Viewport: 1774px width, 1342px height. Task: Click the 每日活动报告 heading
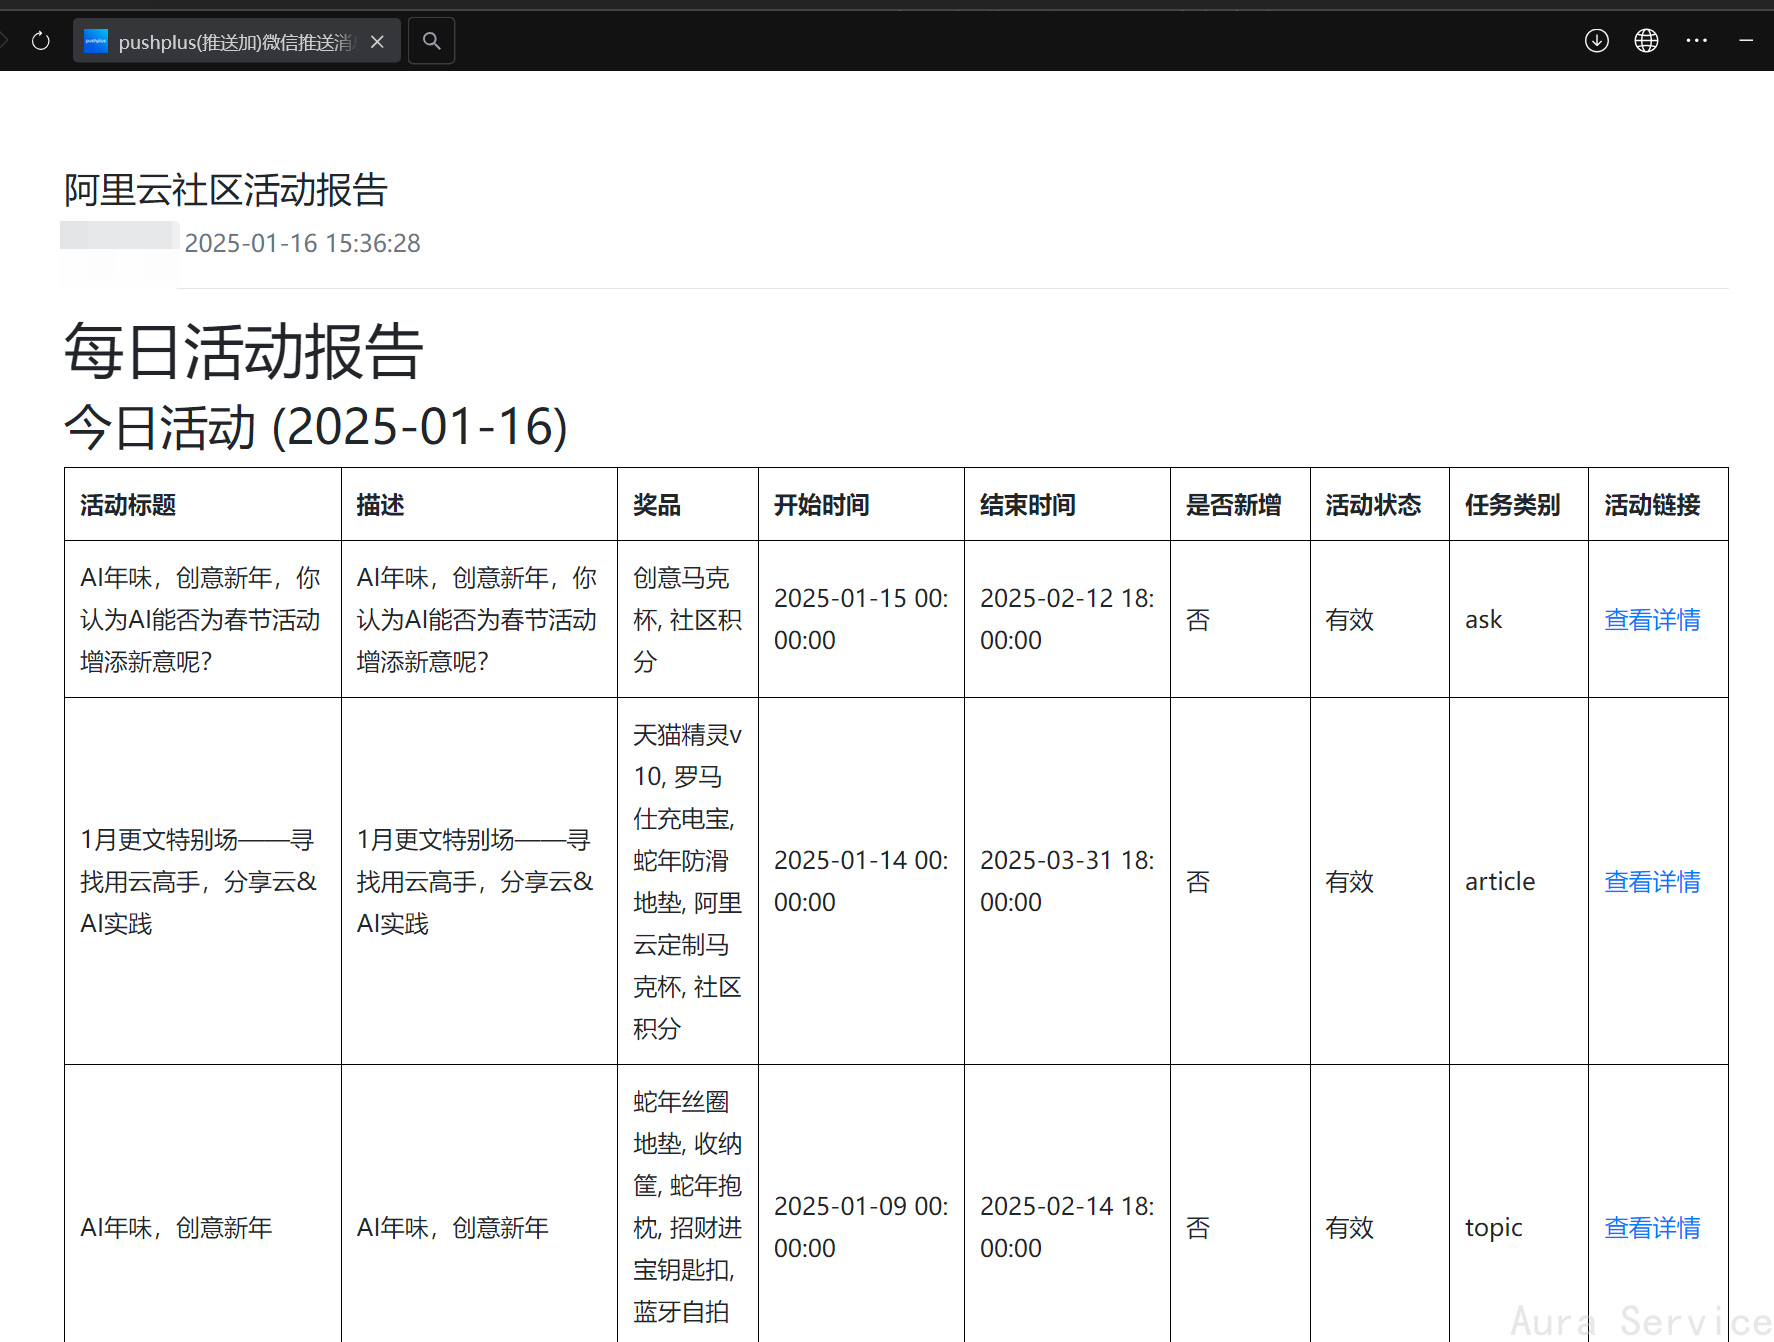click(x=244, y=352)
